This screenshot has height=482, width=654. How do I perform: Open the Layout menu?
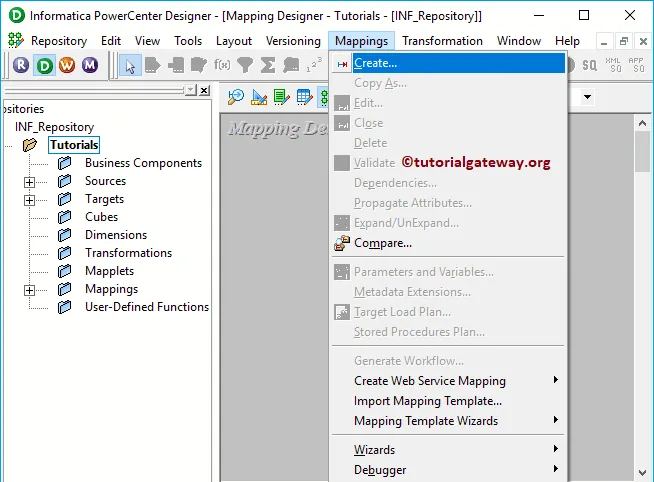pyautogui.click(x=234, y=41)
